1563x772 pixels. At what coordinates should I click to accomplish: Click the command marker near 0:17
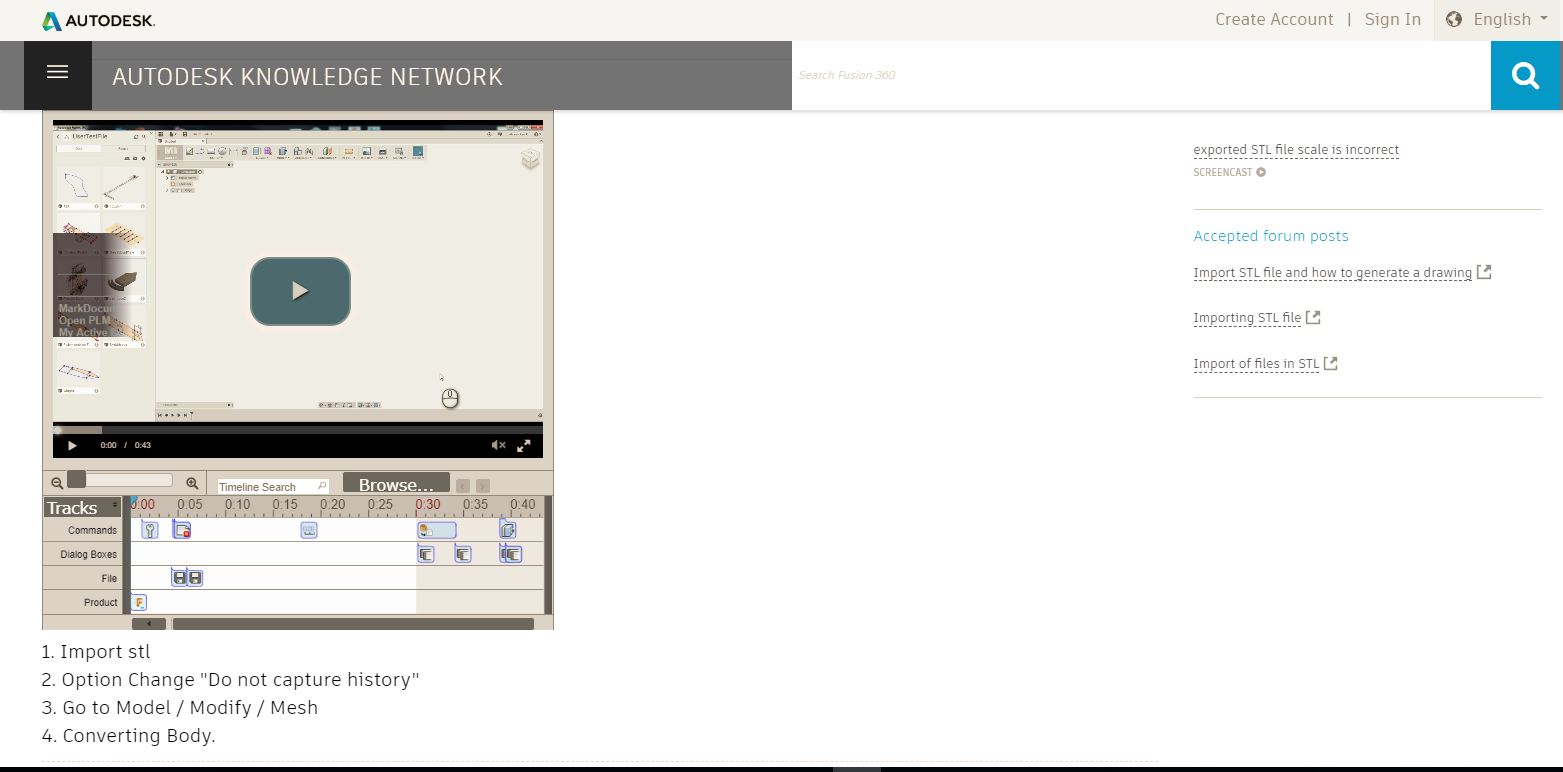pyautogui.click(x=309, y=530)
